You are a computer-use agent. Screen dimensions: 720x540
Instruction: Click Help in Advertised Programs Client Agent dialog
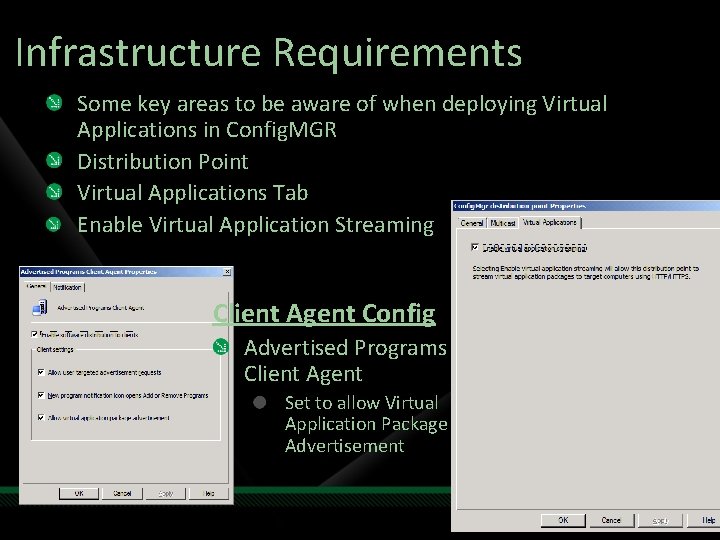point(208,494)
